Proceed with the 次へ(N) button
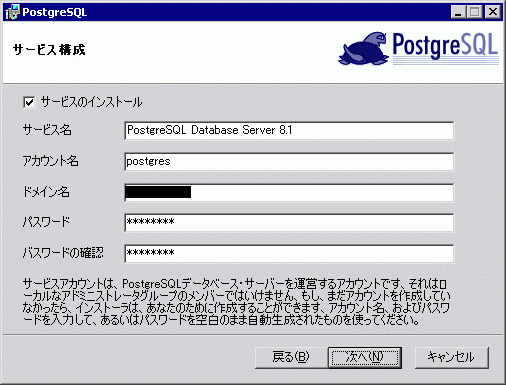Screen dimensions: 506x385 [365, 357]
